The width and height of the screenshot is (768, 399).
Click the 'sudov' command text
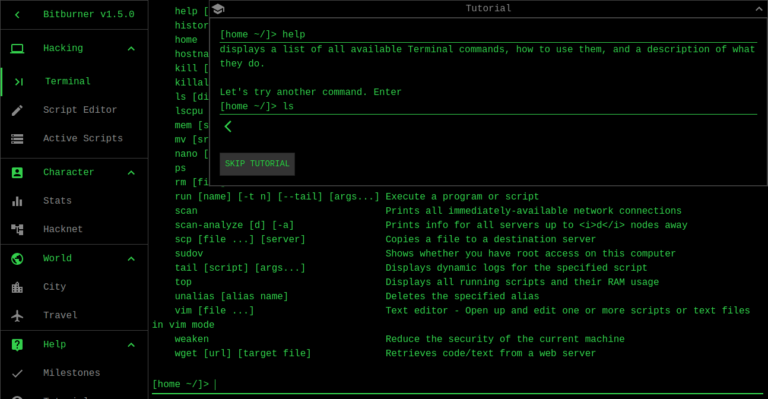pyautogui.click(x=189, y=254)
